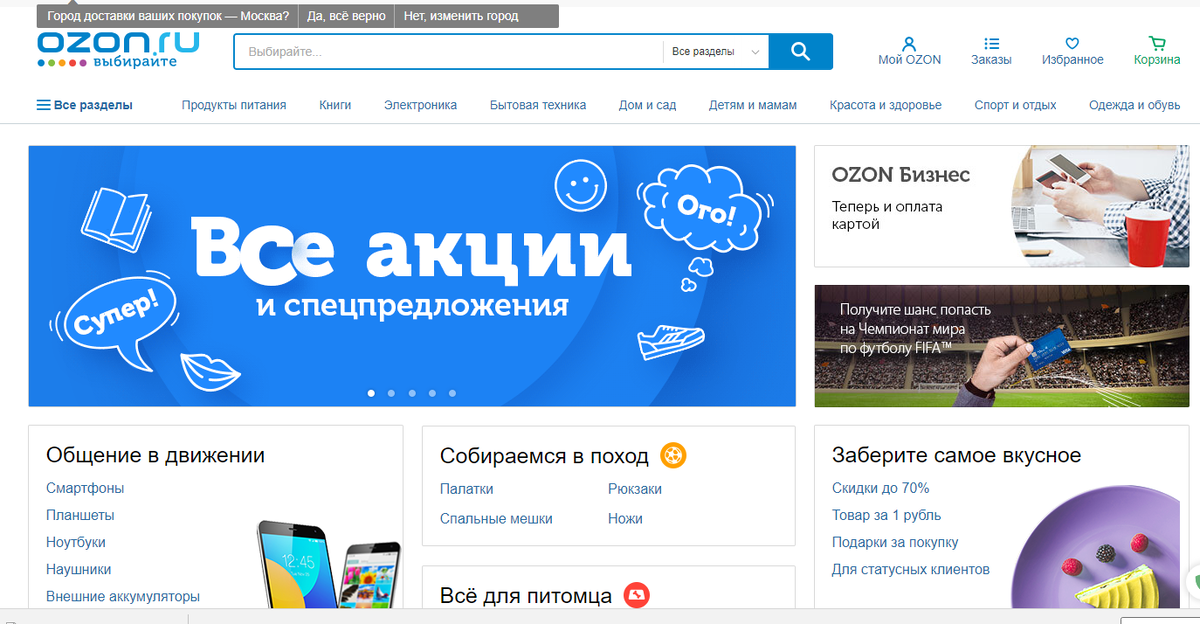Image resolution: width=1200 pixels, height=624 pixels.
Task: Open the Скидки до 70% link
Action: coord(881,488)
